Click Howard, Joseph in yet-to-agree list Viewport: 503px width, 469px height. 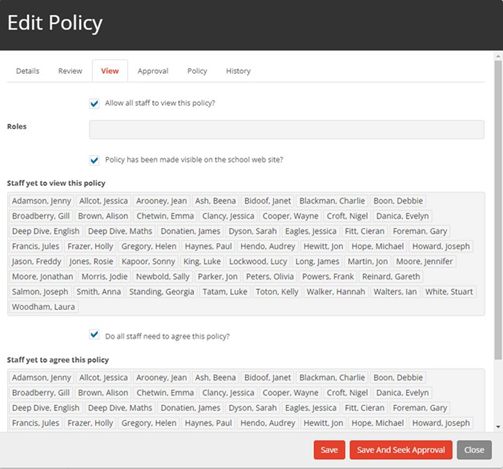pos(441,423)
